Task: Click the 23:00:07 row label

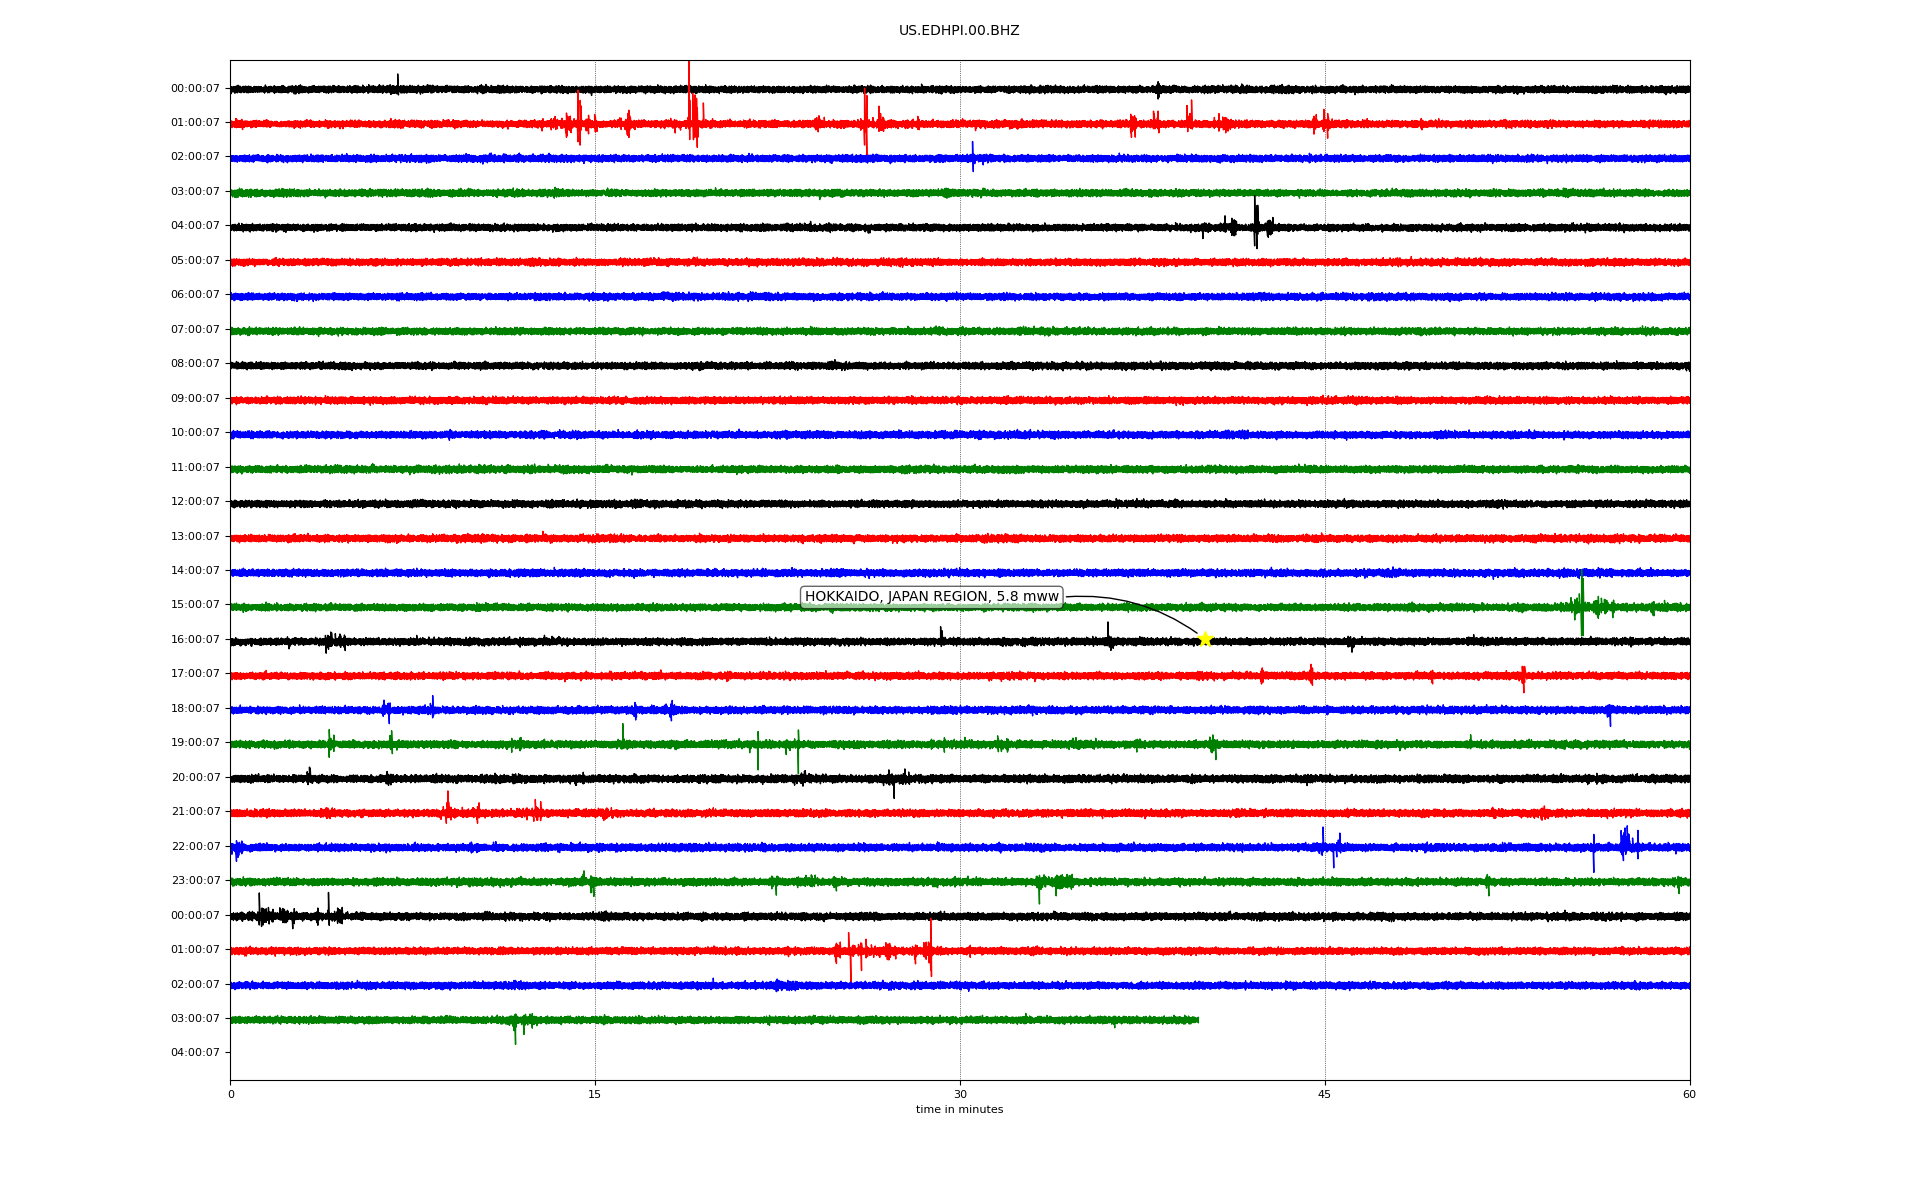Action: [x=195, y=880]
